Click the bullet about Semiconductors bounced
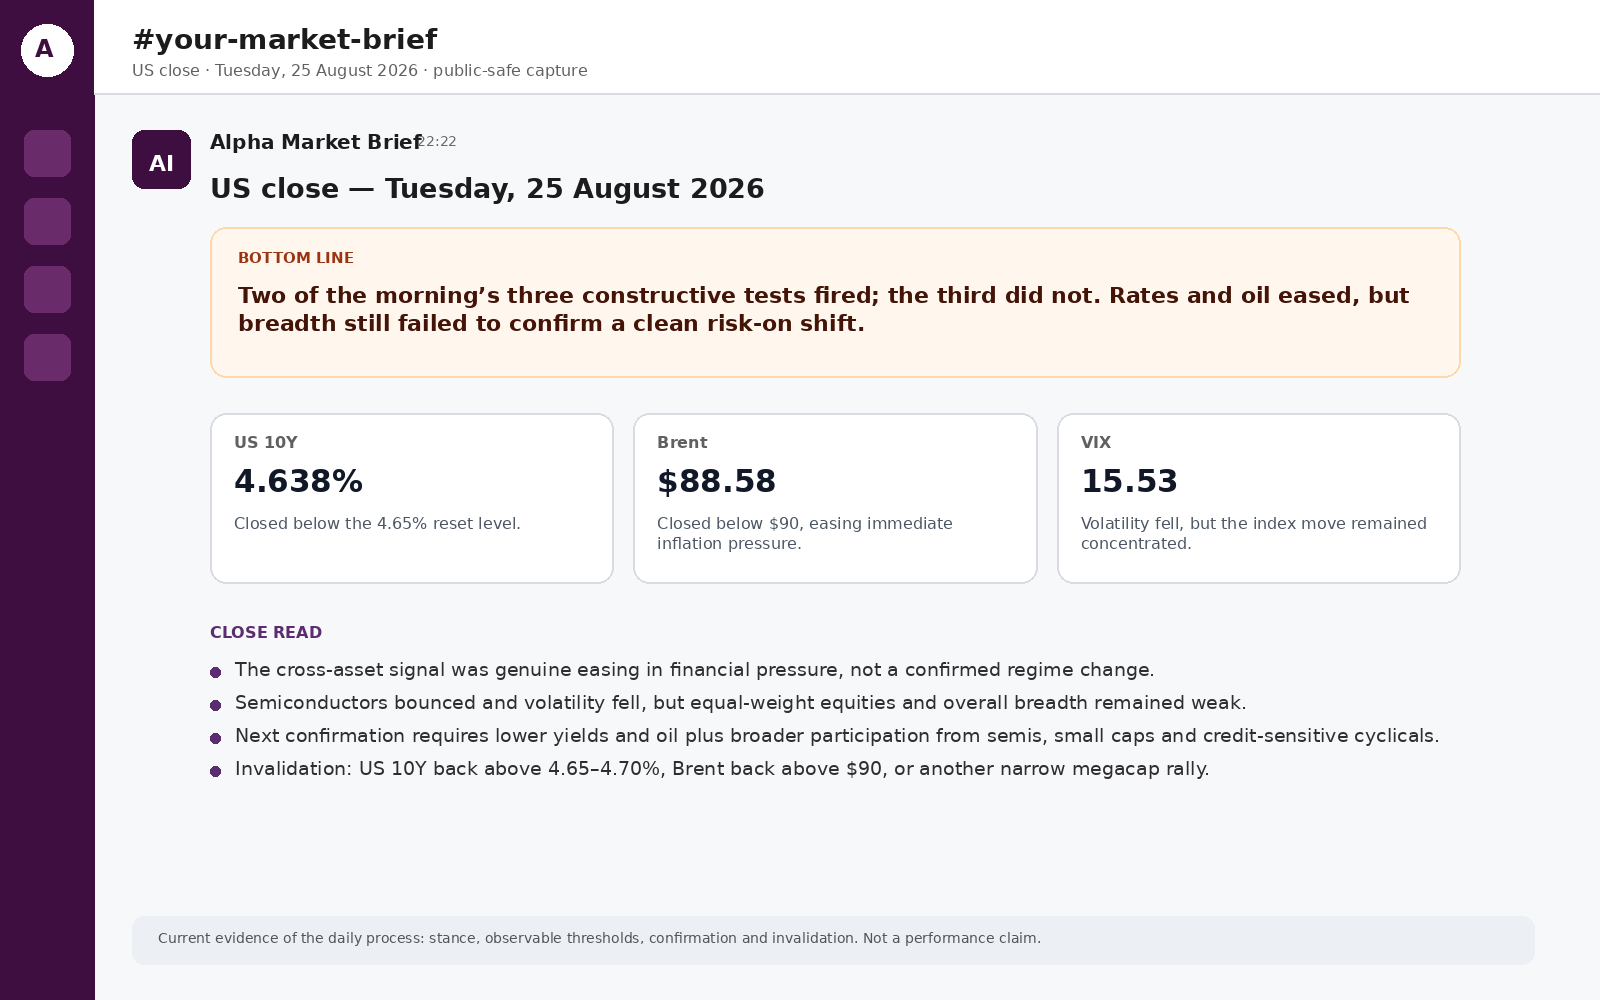 740,703
